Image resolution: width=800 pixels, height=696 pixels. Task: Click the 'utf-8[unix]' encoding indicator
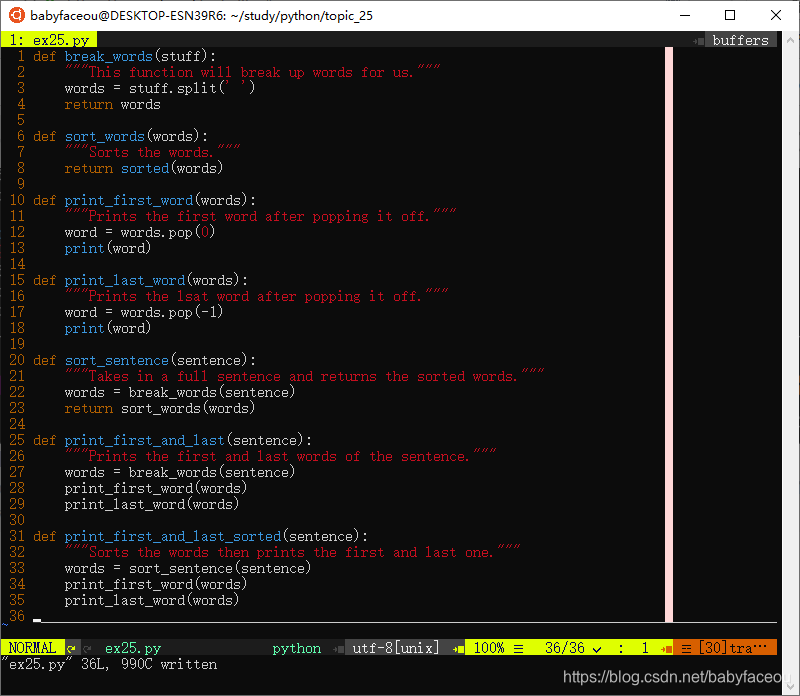tap(395, 648)
